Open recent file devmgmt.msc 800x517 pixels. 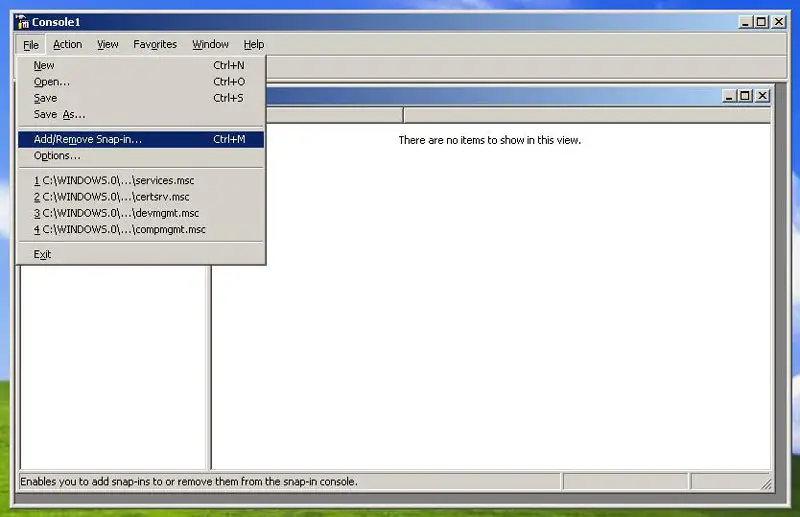point(141,213)
